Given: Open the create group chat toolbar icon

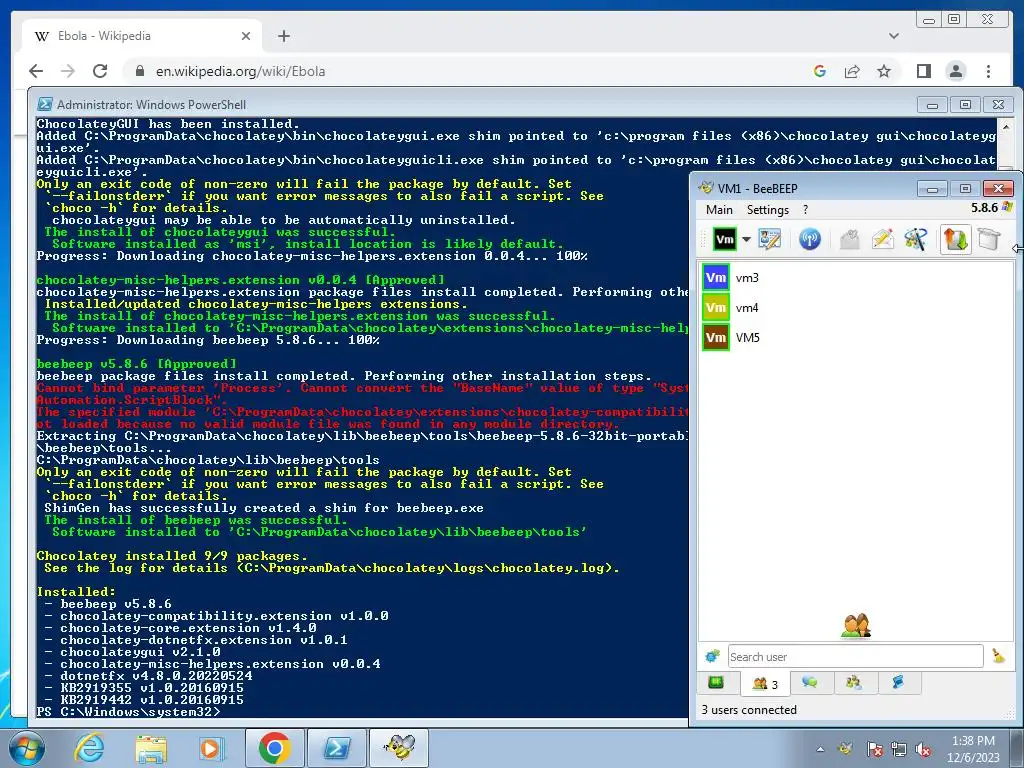Looking at the screenshot, I should tap(916, 240).
